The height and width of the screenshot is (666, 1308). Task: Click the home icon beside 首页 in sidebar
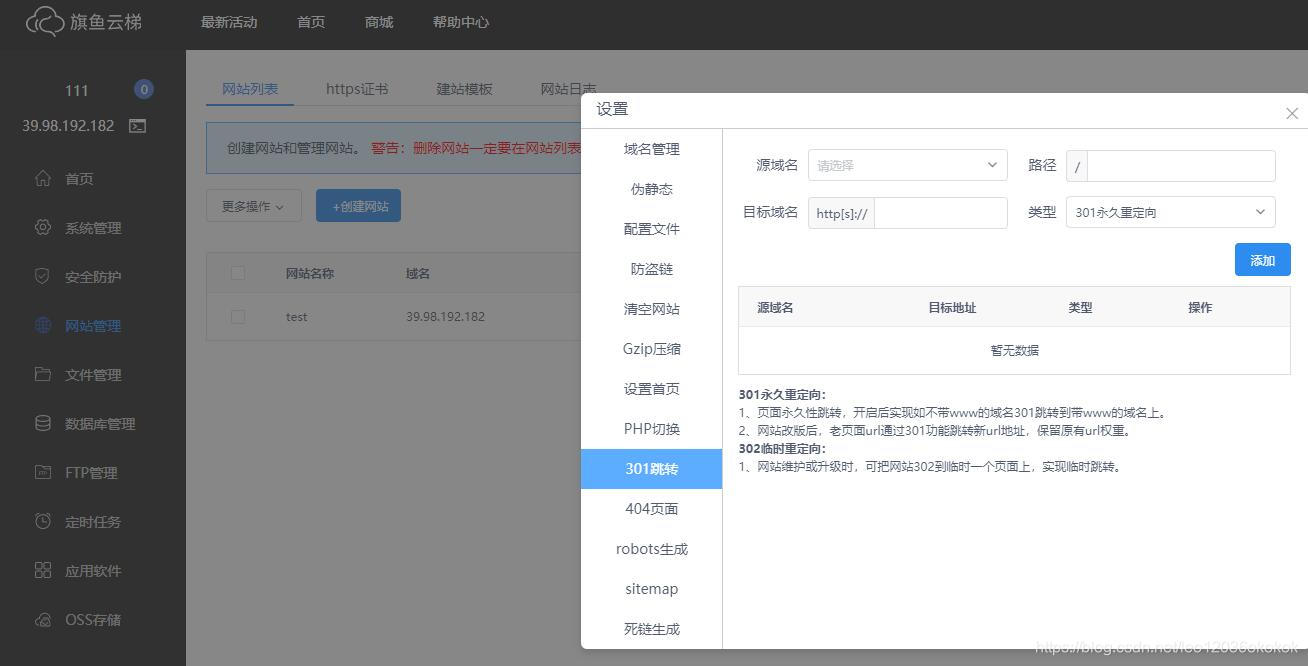[x=42, y=178]
